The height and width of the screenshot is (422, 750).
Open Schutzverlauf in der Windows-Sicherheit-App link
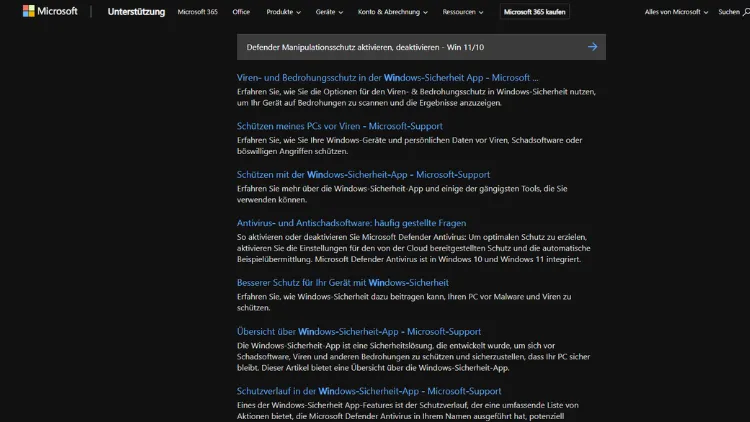pos(369,391)
